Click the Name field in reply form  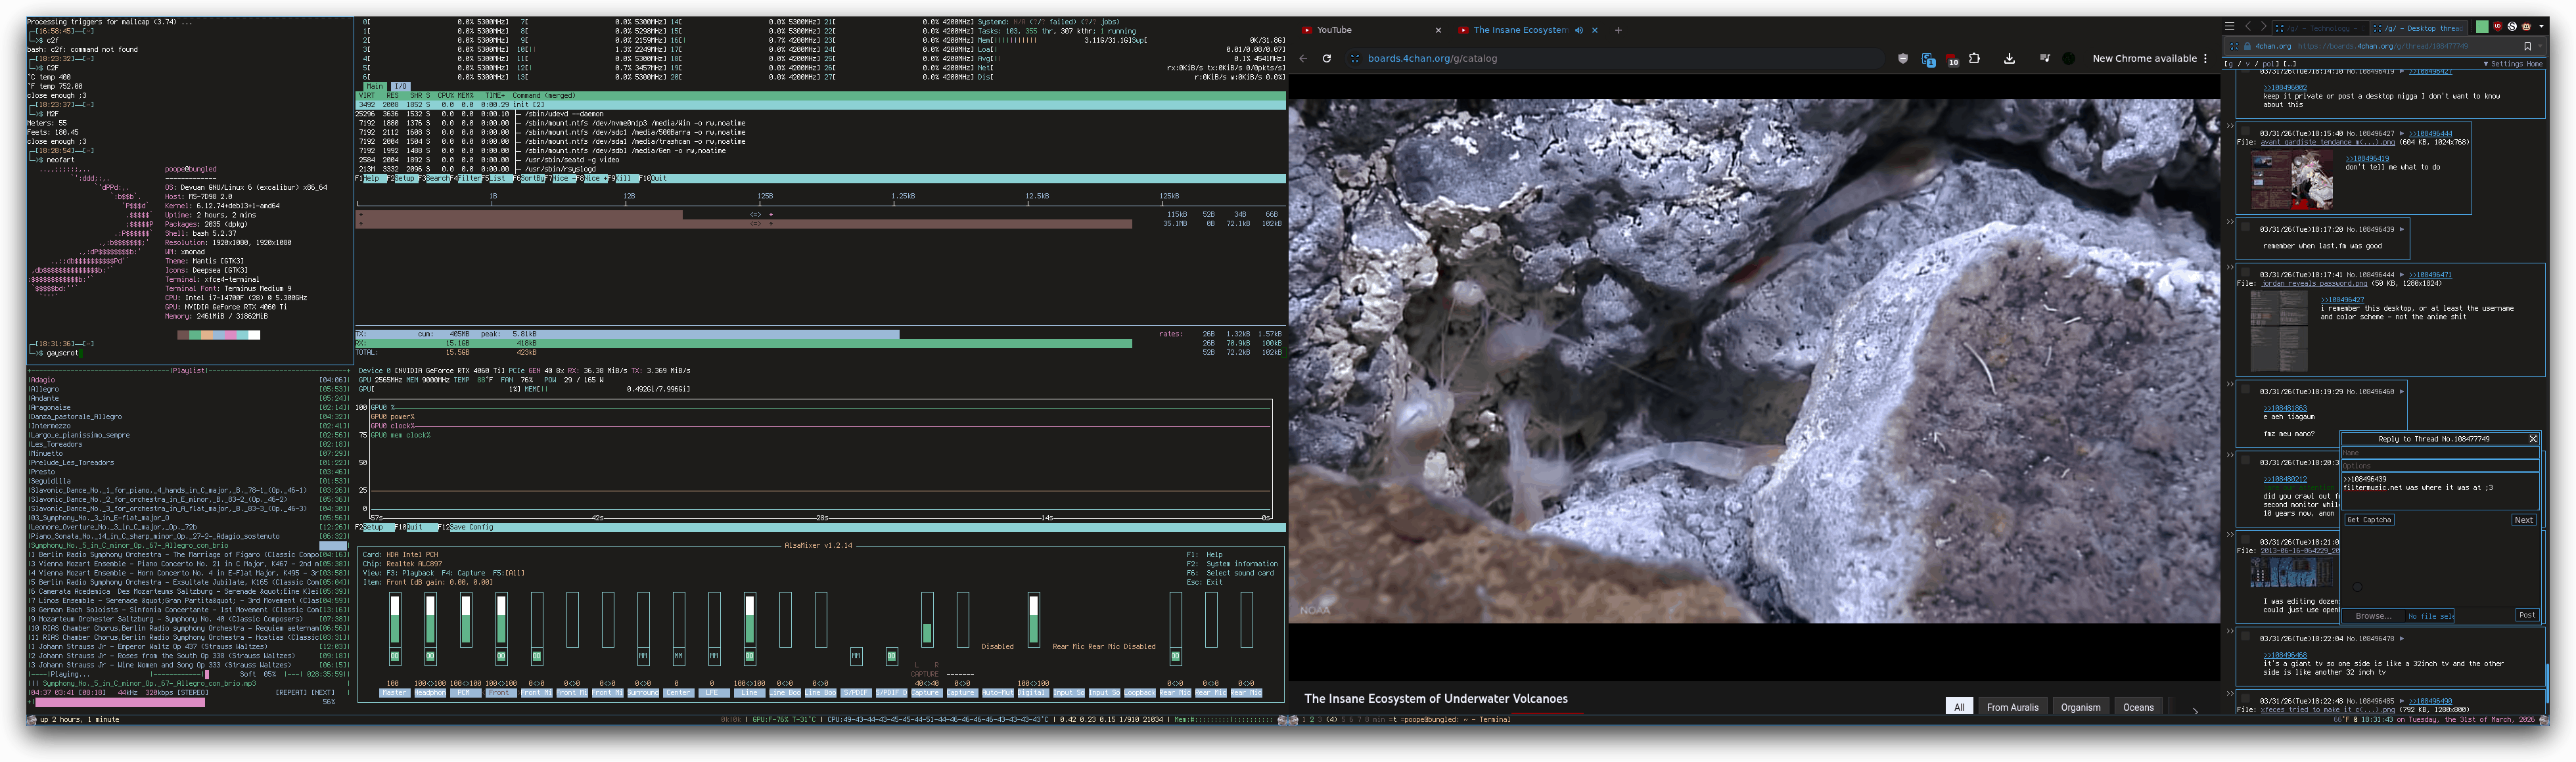(x=2440, y=453)
